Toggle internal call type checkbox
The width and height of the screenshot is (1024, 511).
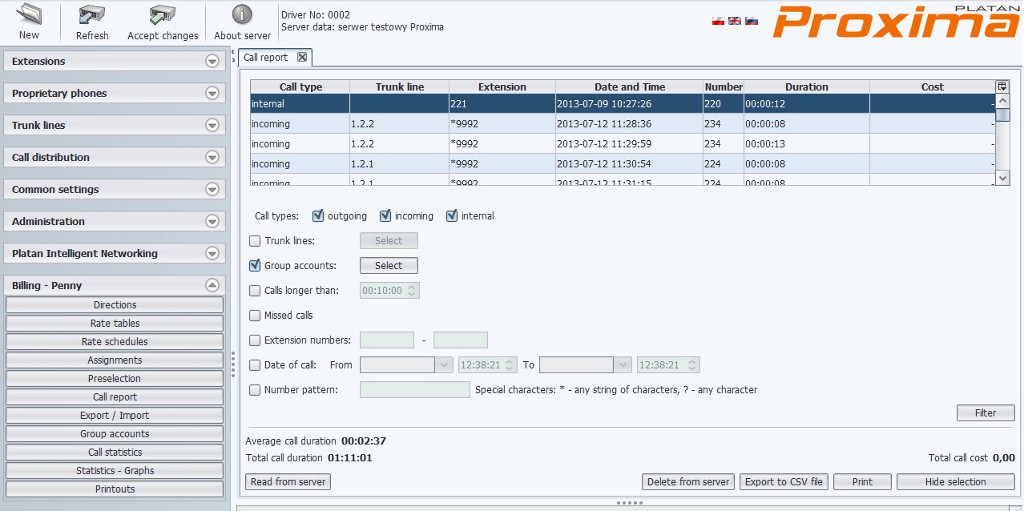click(452, 216)
